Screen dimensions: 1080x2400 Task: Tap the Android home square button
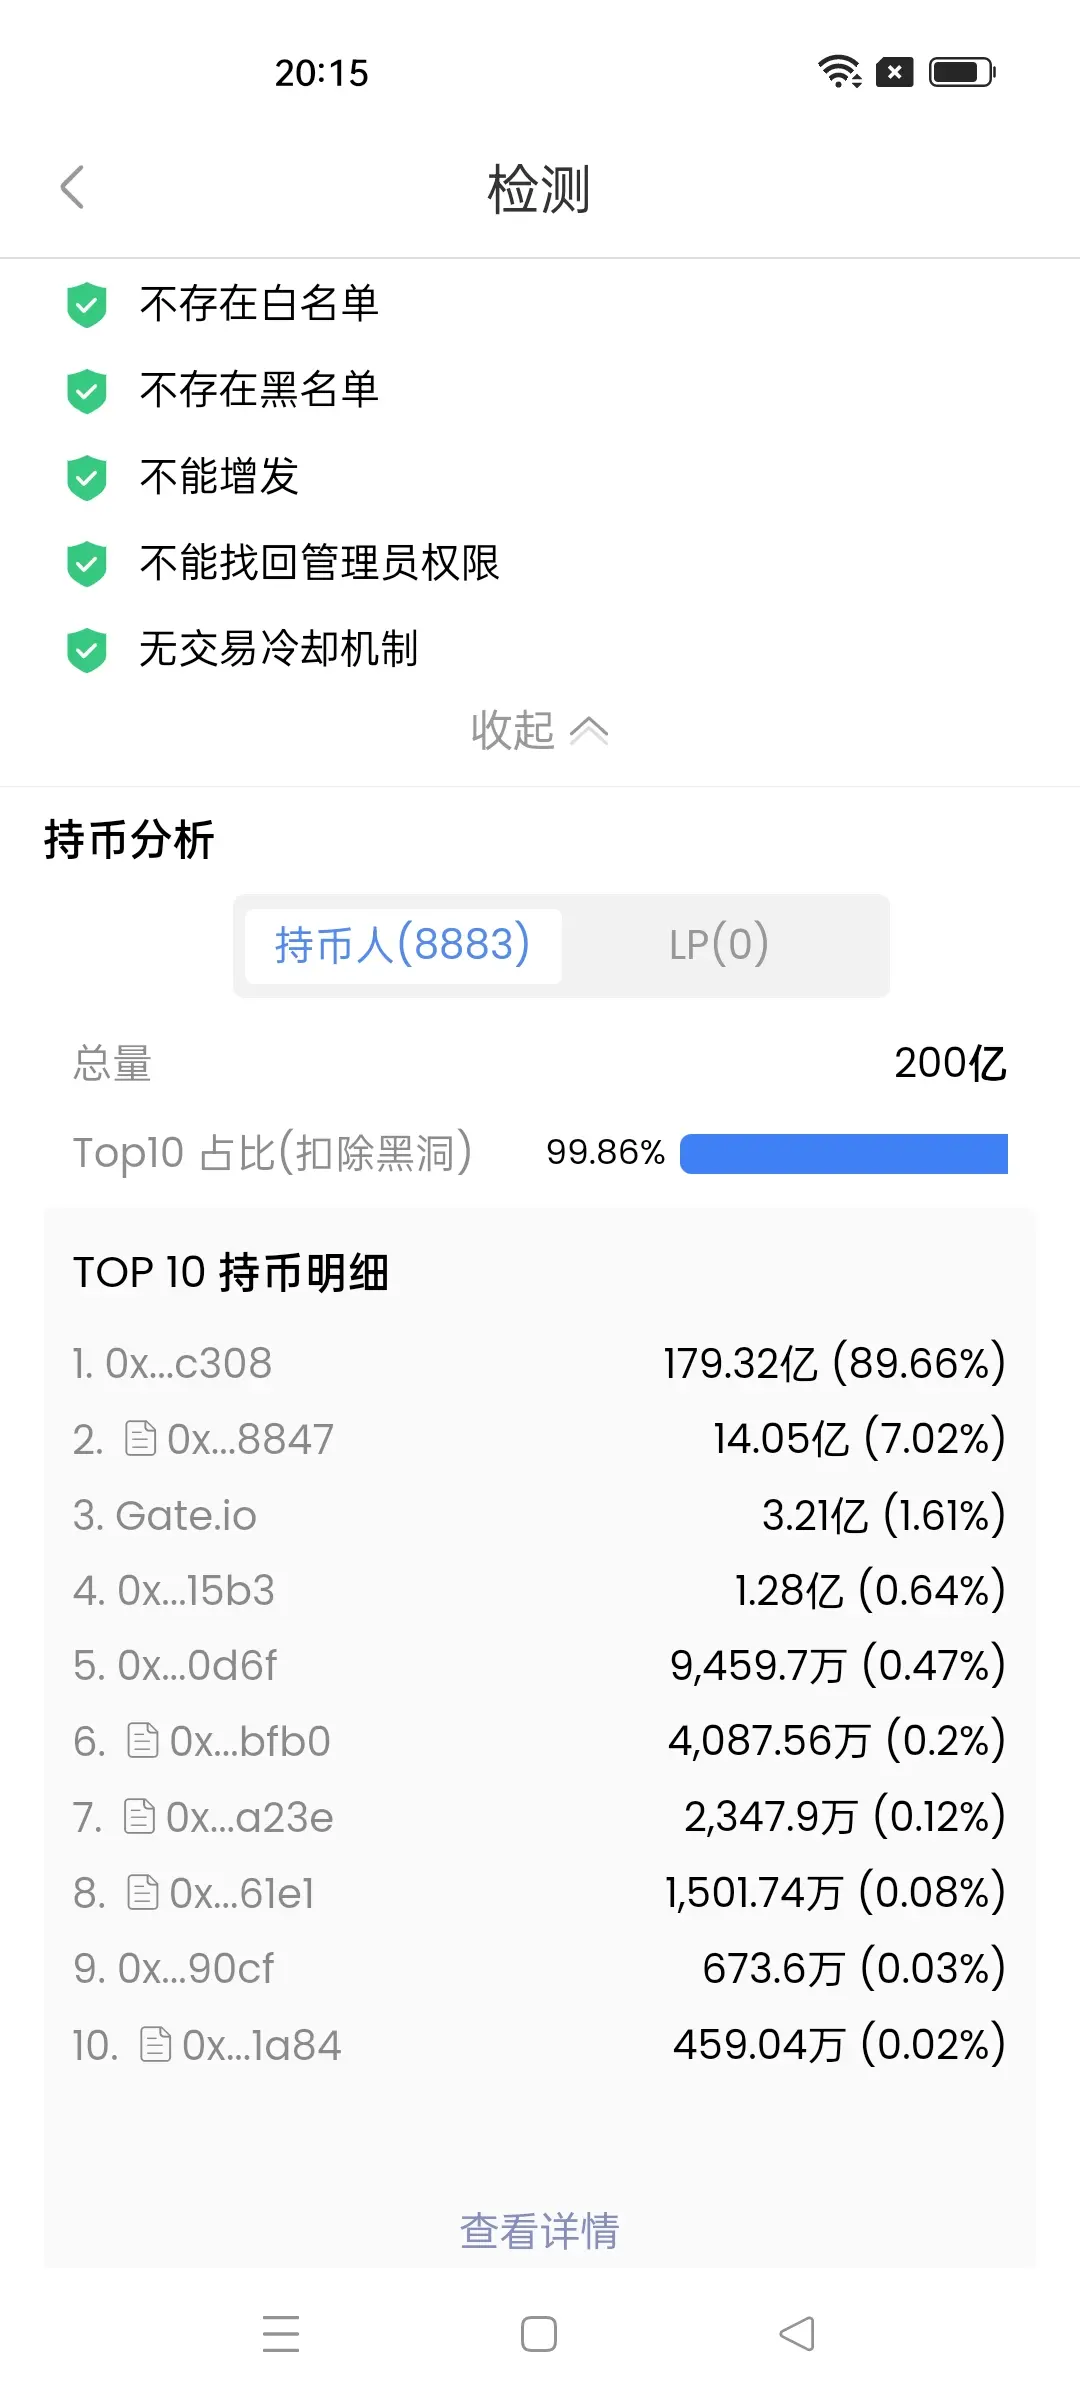pos(539,2333)
